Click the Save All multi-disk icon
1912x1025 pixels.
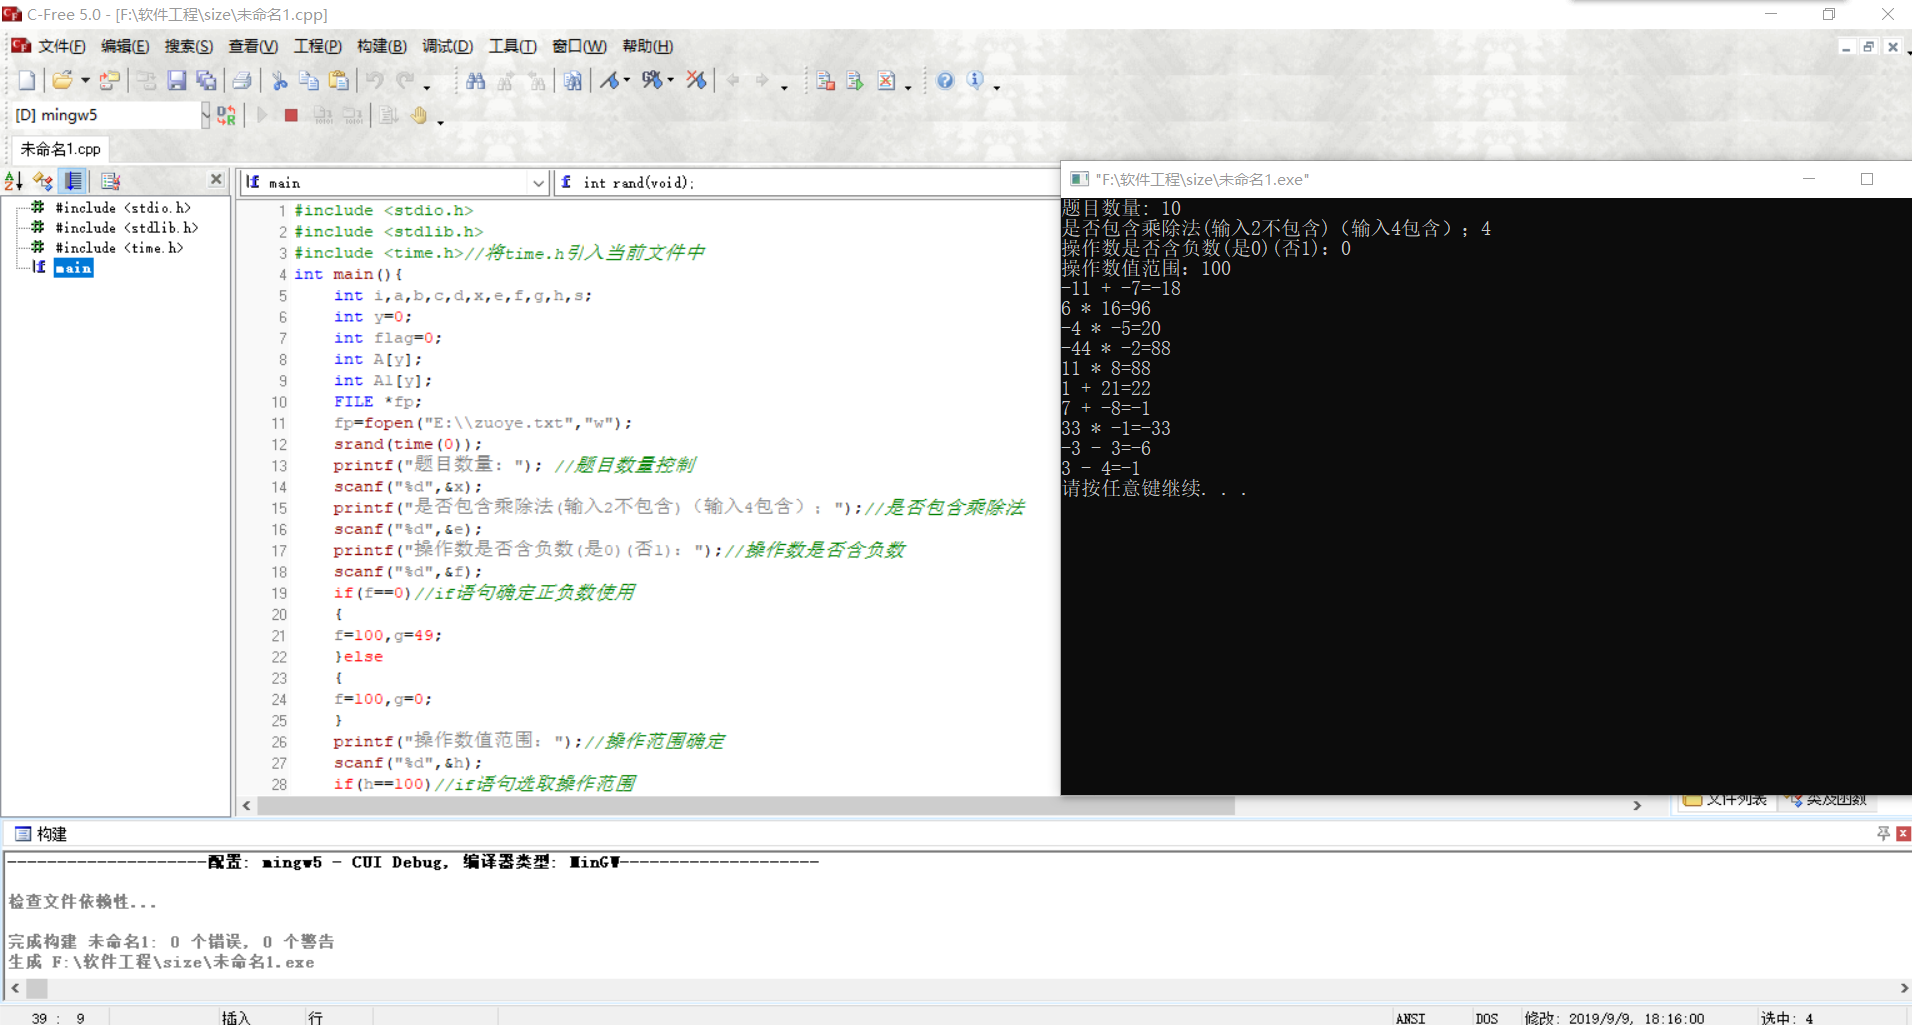tap(207, 81)
